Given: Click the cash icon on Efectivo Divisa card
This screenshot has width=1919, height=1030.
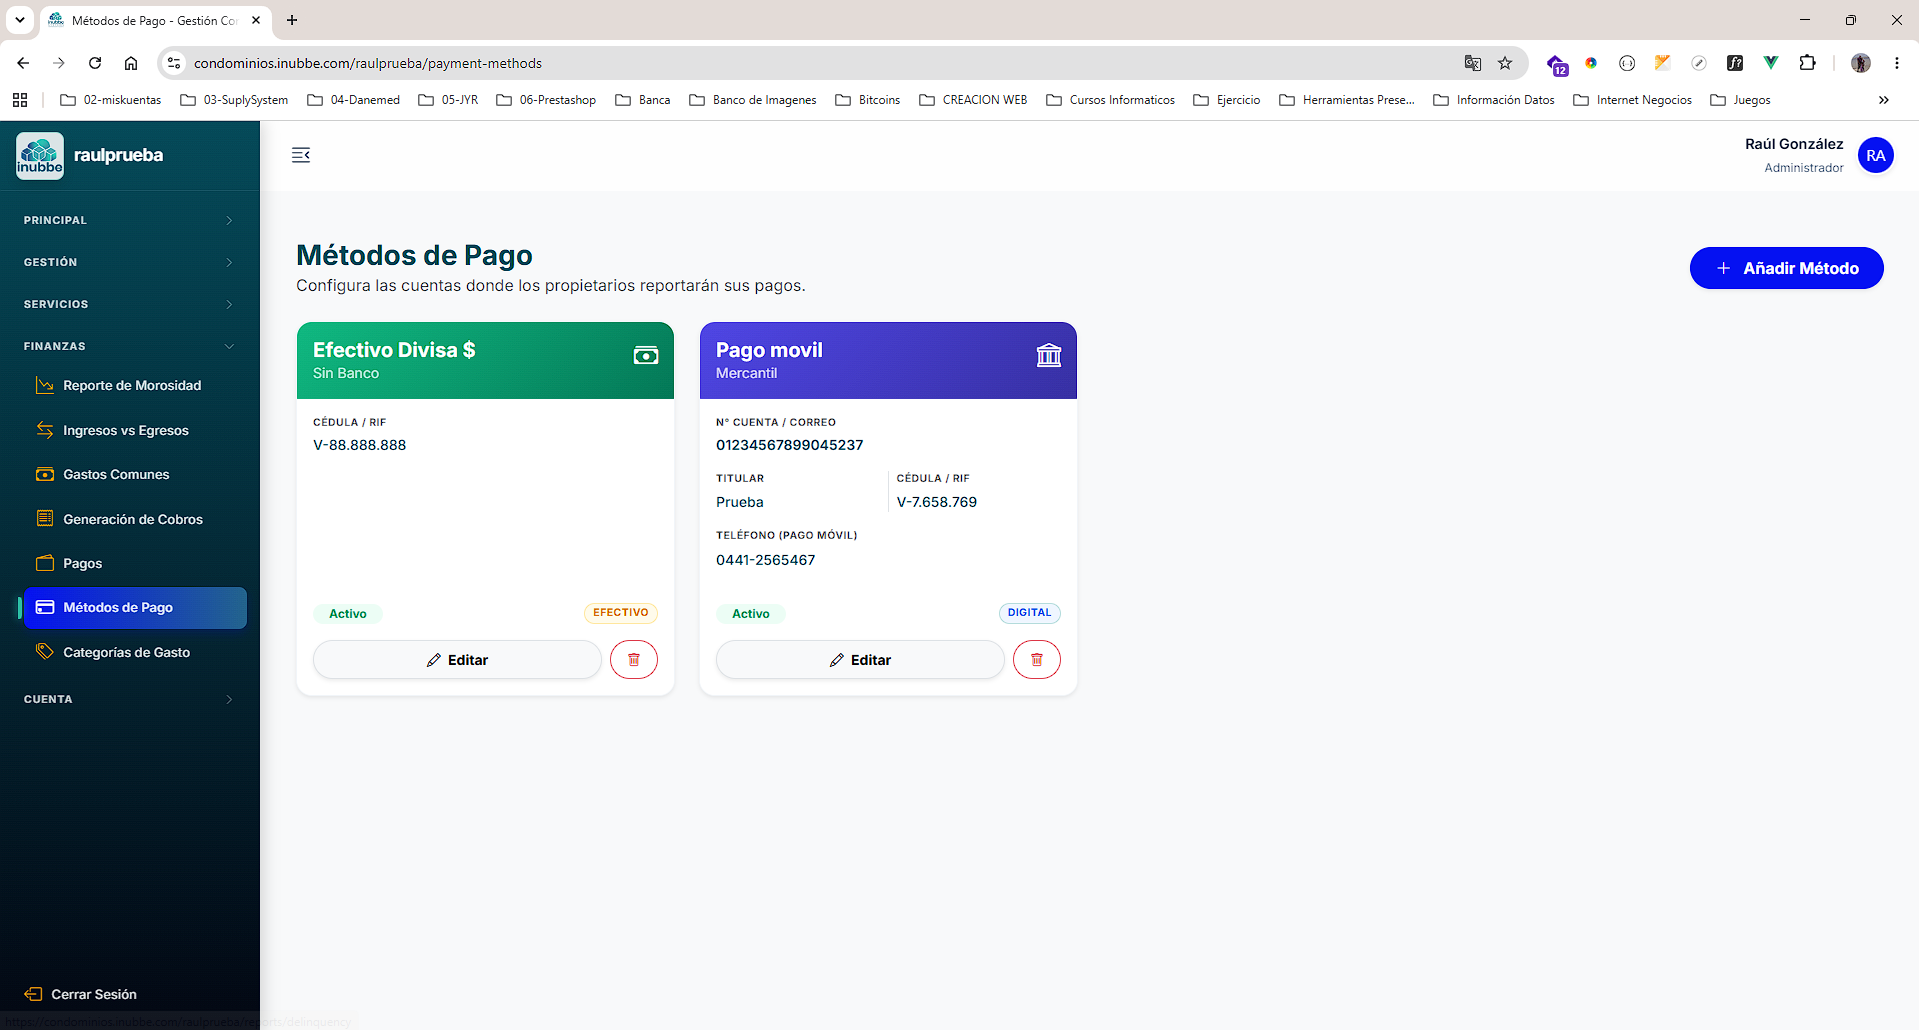Looking at the screenshot, I should point(646,355).
